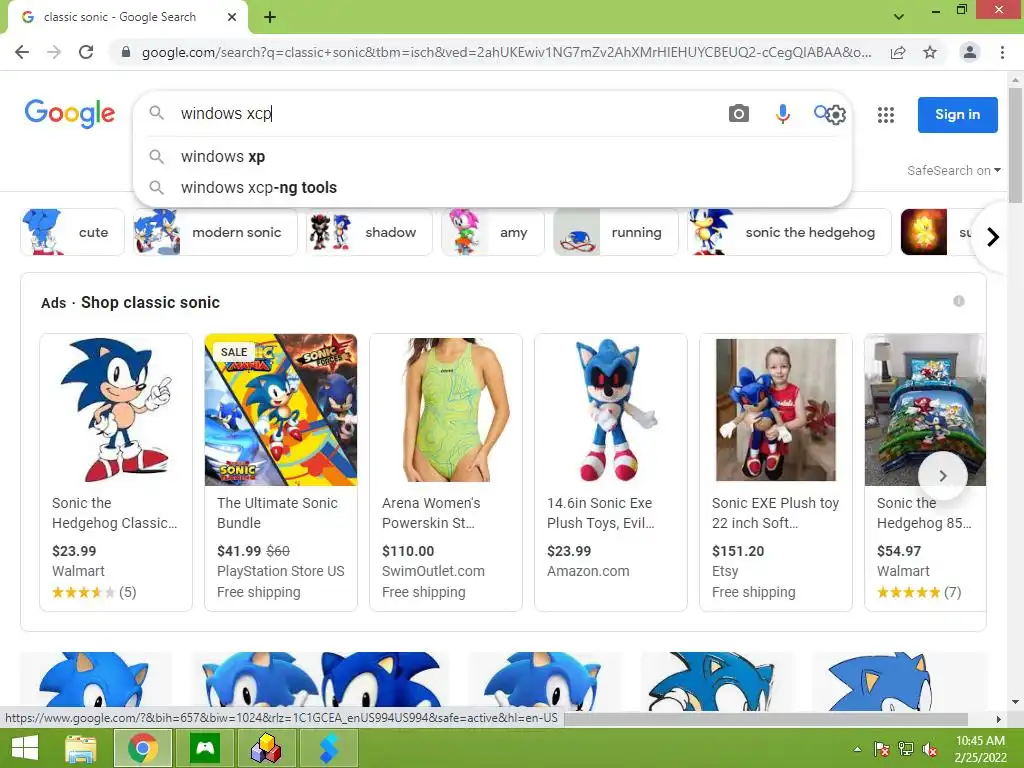Open Arena Women's Powerskin swimsuit listing
The width and height of the screenshot is (1024, 768).
tap(446, 472)
